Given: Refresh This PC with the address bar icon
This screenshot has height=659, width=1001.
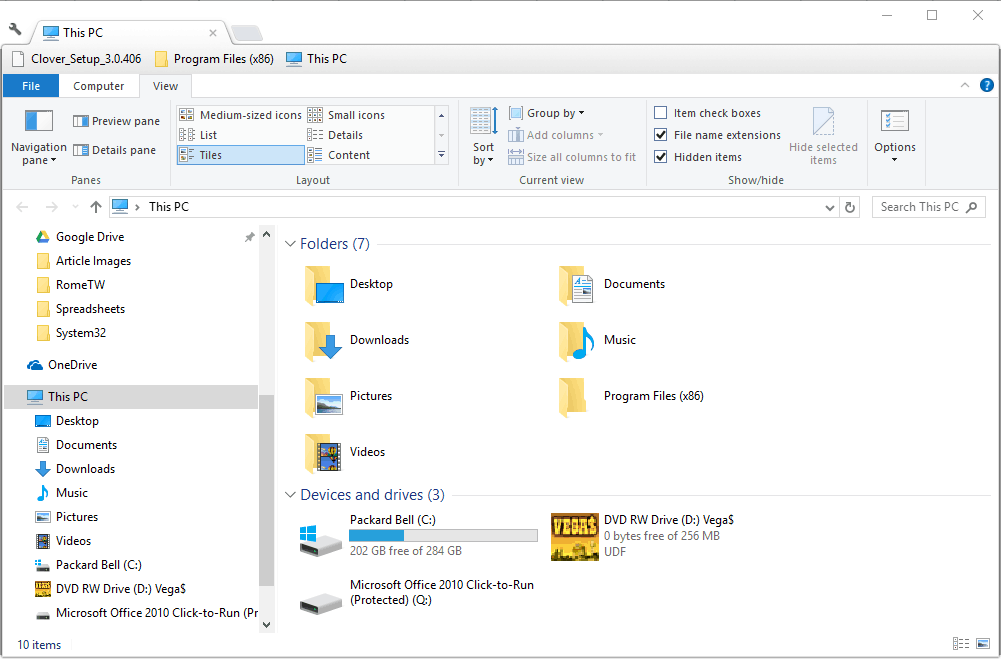Looking at the screenshot, I should [850, 206].
